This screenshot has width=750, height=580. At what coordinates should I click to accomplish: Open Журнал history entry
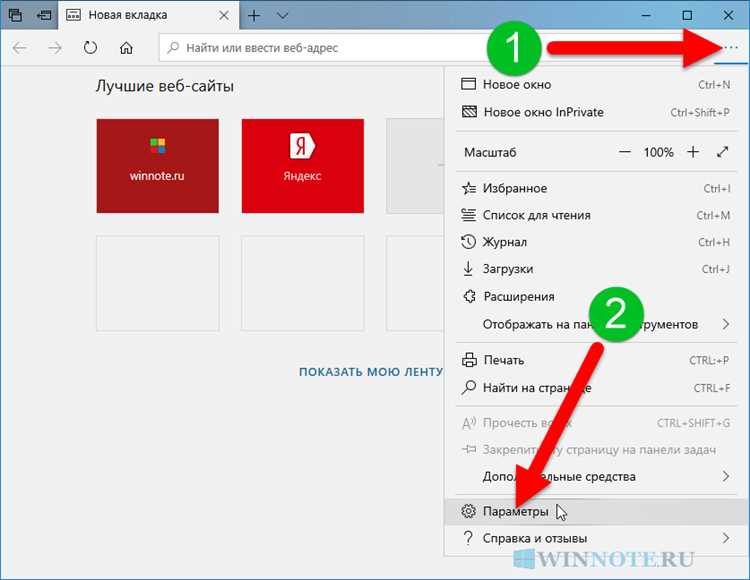(596, 242)
